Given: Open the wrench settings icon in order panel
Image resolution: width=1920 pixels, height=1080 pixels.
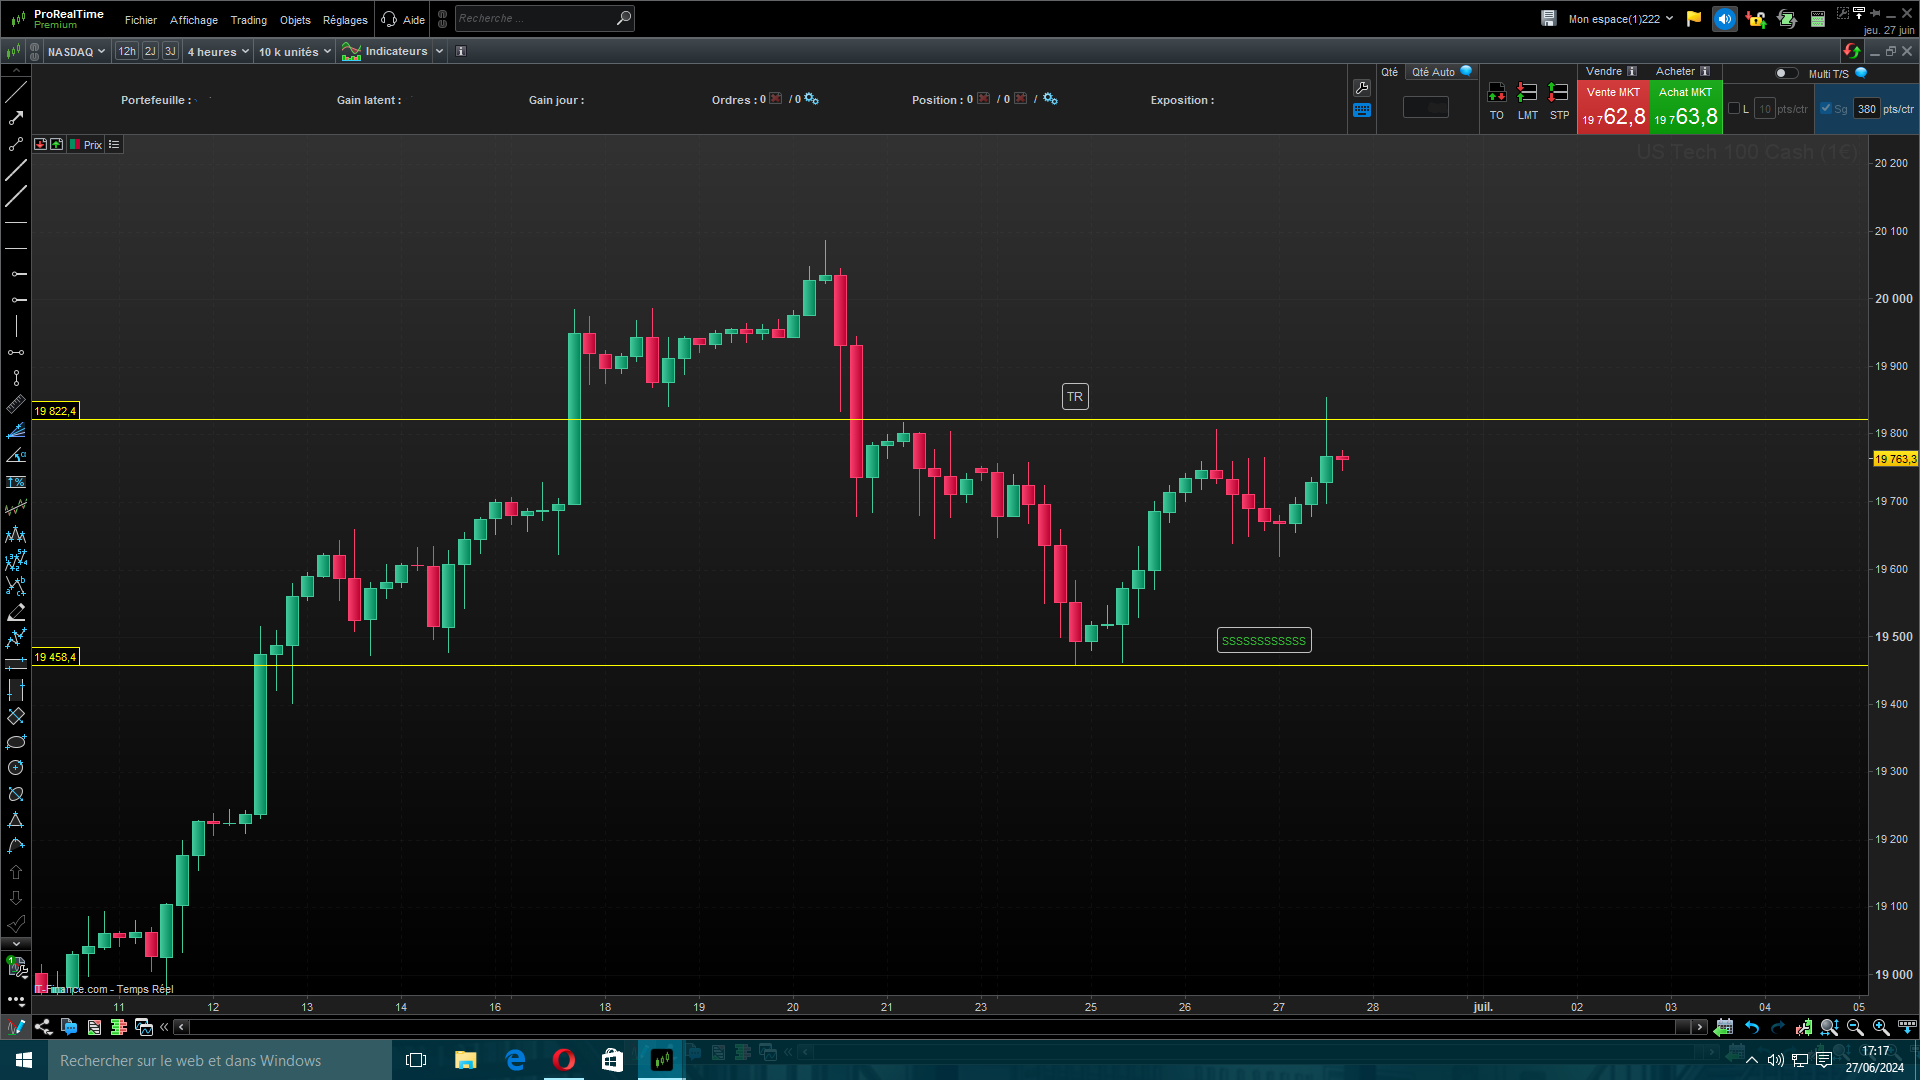Looking at the screenshot, I should coord(1361,88).
